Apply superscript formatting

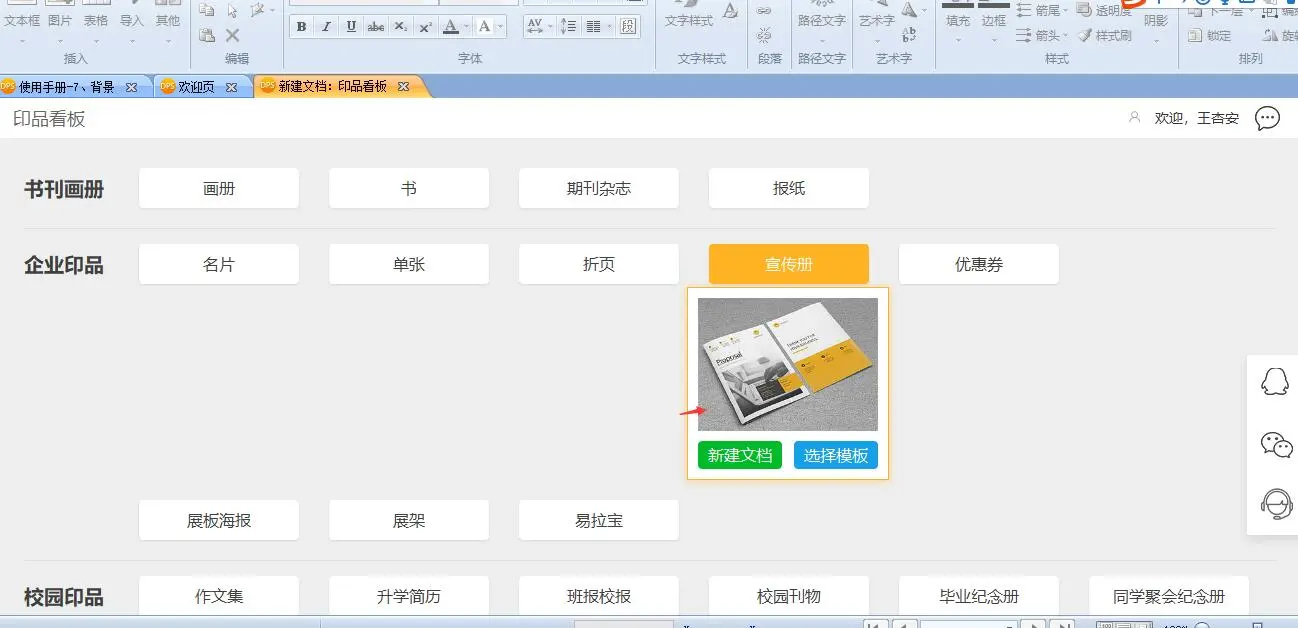point(425,27)
